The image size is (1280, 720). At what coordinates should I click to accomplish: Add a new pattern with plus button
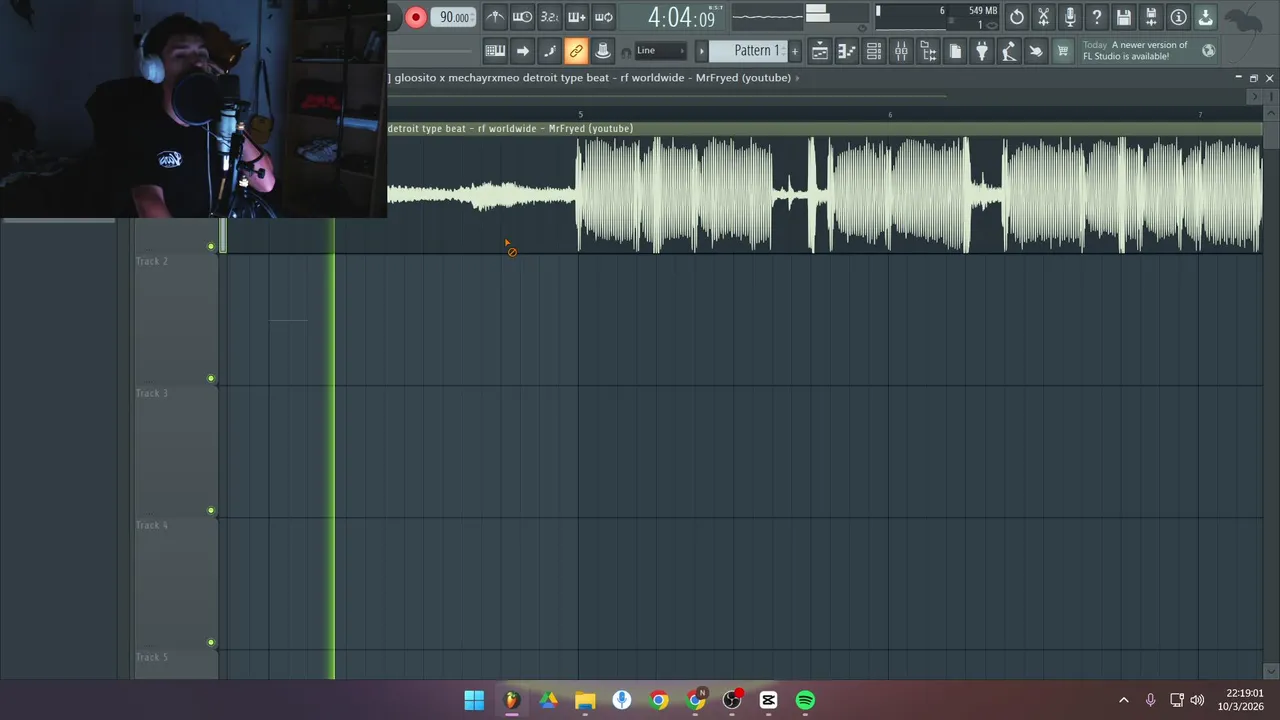(795, 51)
